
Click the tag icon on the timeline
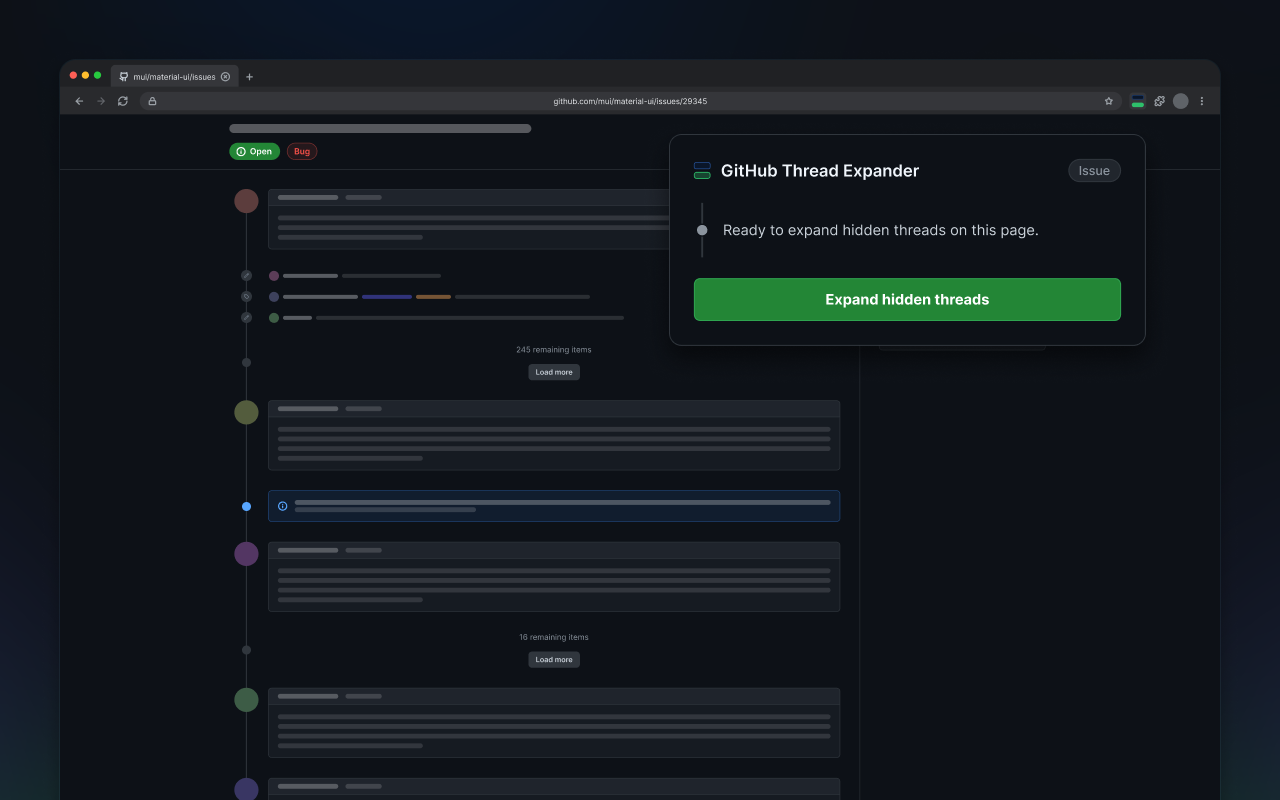click(246, 296)
